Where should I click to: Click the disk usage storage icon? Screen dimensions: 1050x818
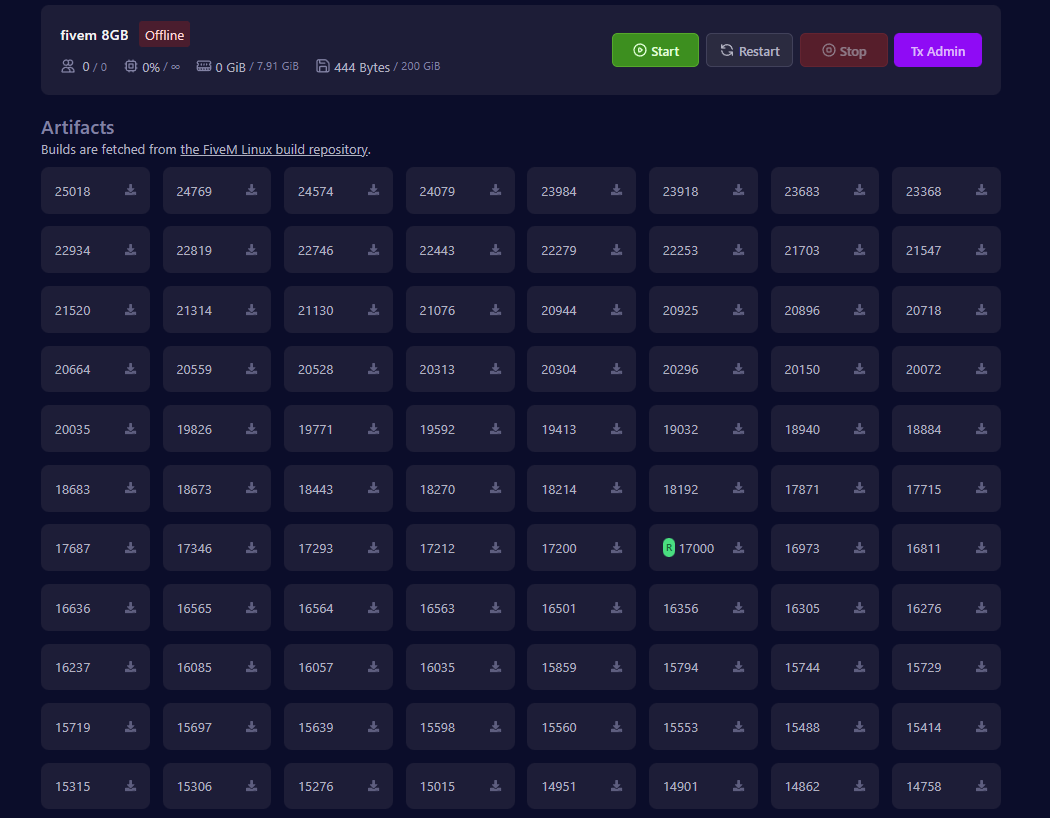coord(323,67)
